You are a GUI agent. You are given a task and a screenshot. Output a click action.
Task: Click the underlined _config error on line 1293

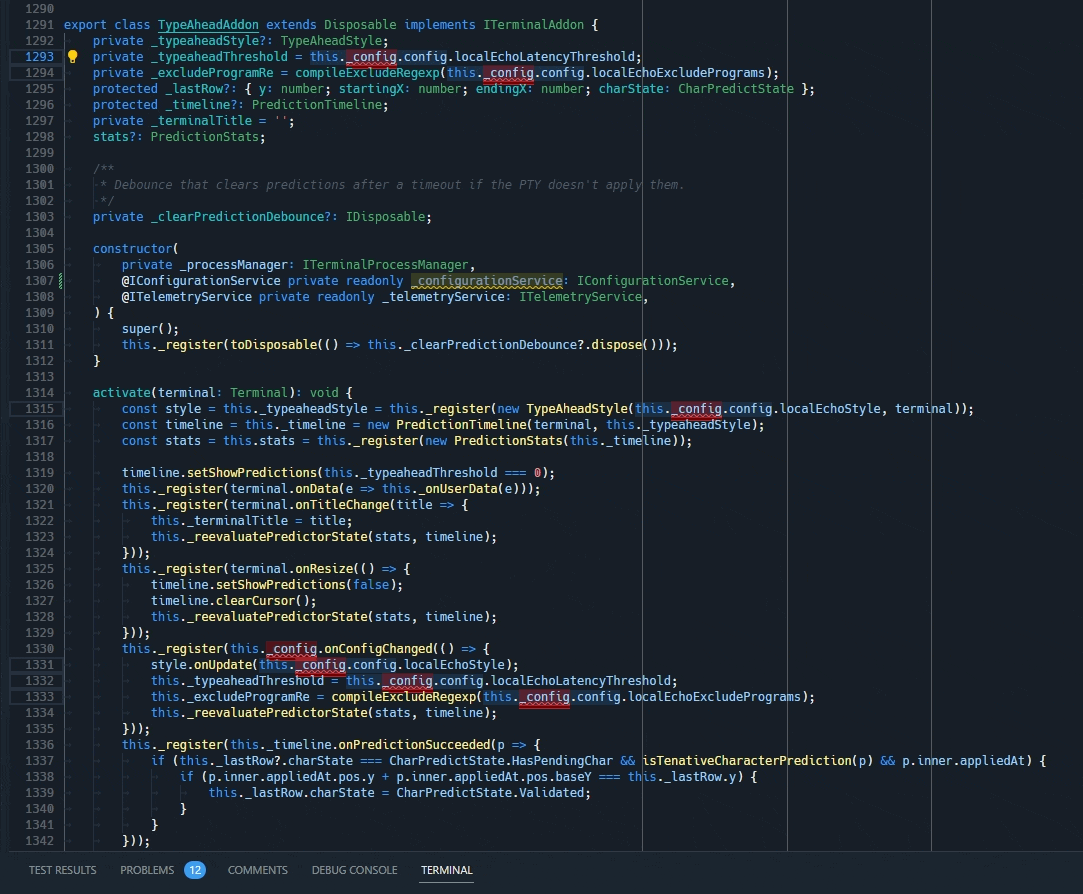[x=371, y=57]
